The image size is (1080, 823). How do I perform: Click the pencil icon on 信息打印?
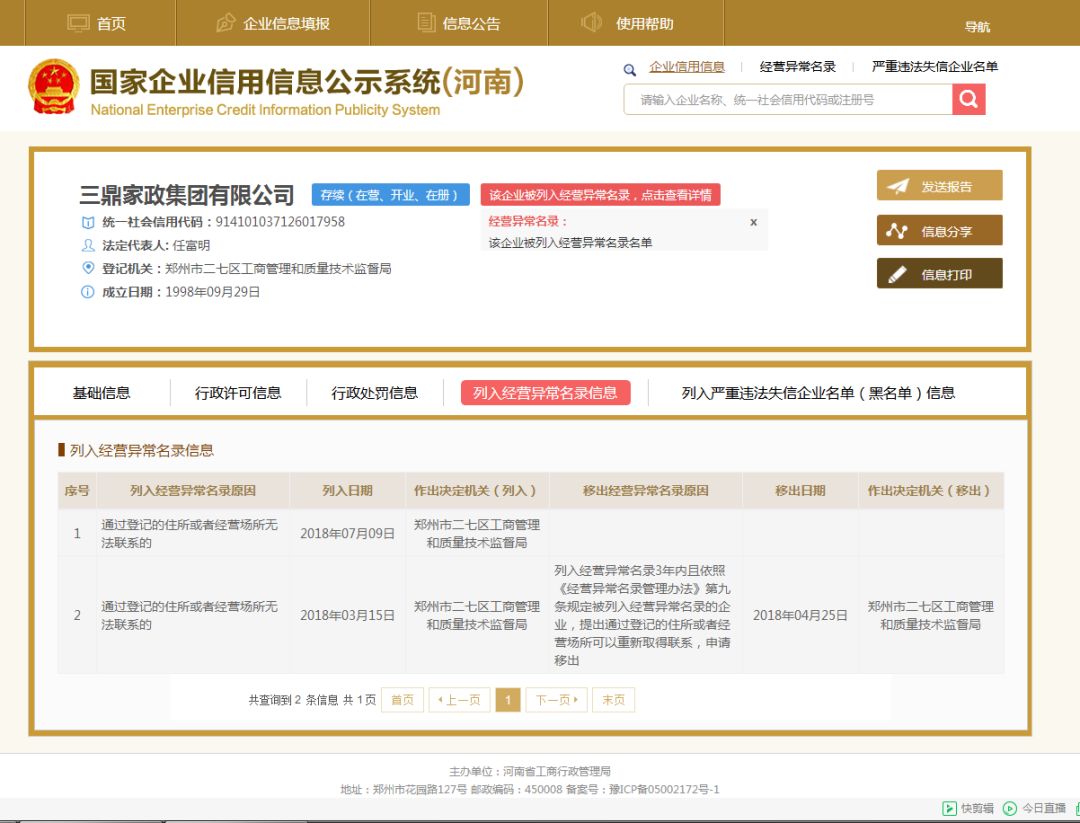click(x=897, y=274)
